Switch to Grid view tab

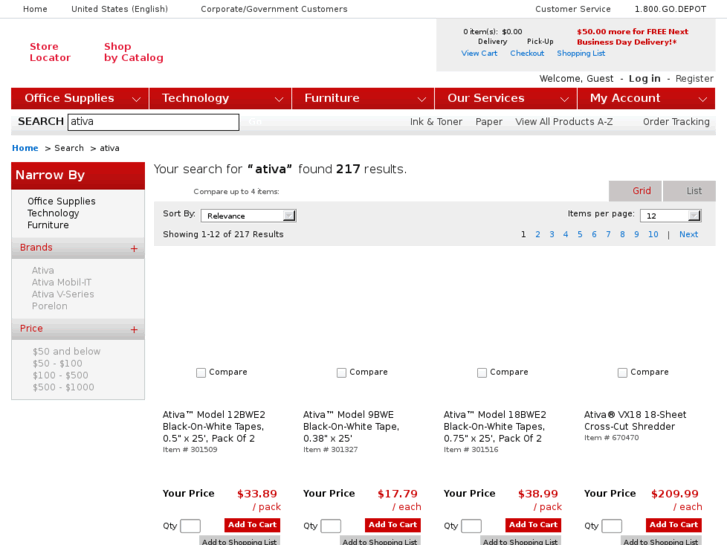coord(635,191)
